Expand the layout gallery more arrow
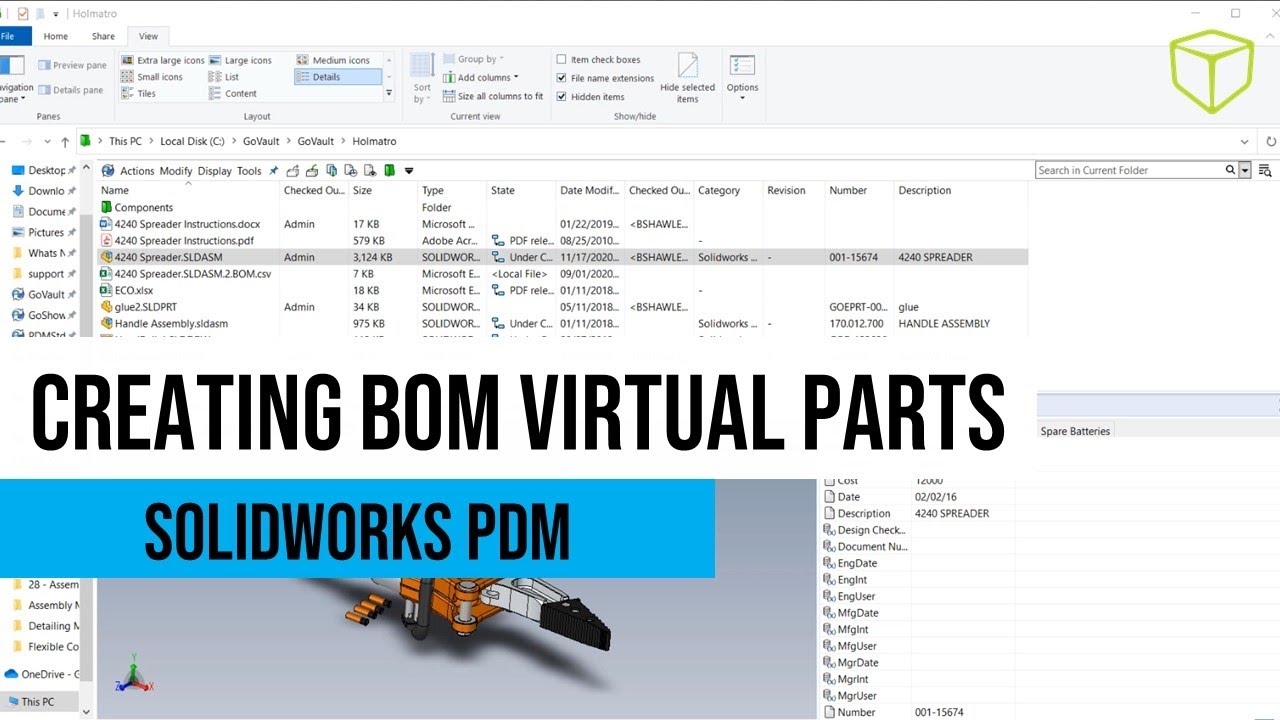This screenshot has width=1280, height=720. [389, 94]
